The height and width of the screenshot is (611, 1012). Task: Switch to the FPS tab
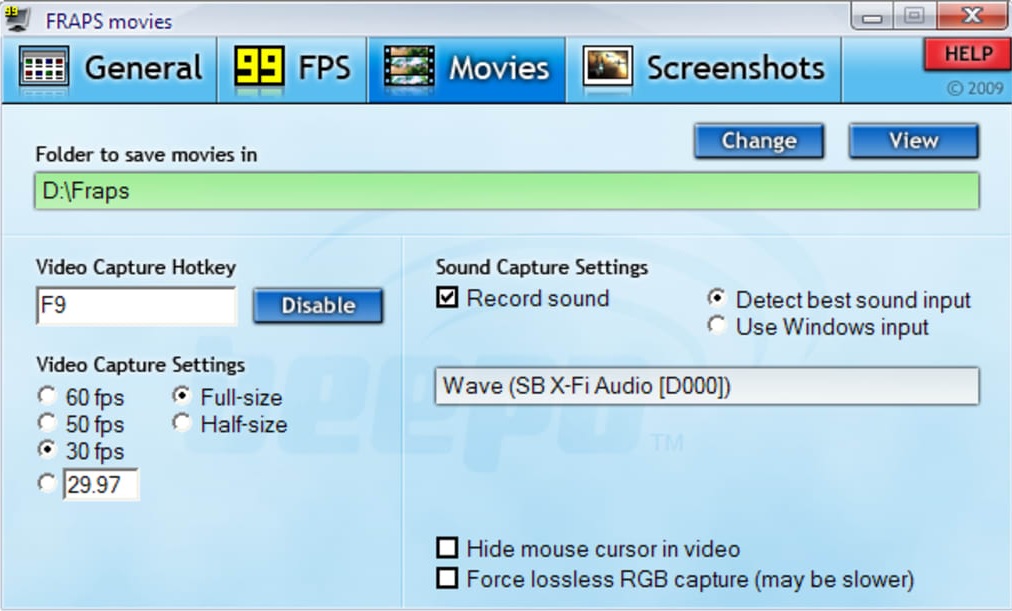[292, 69]
